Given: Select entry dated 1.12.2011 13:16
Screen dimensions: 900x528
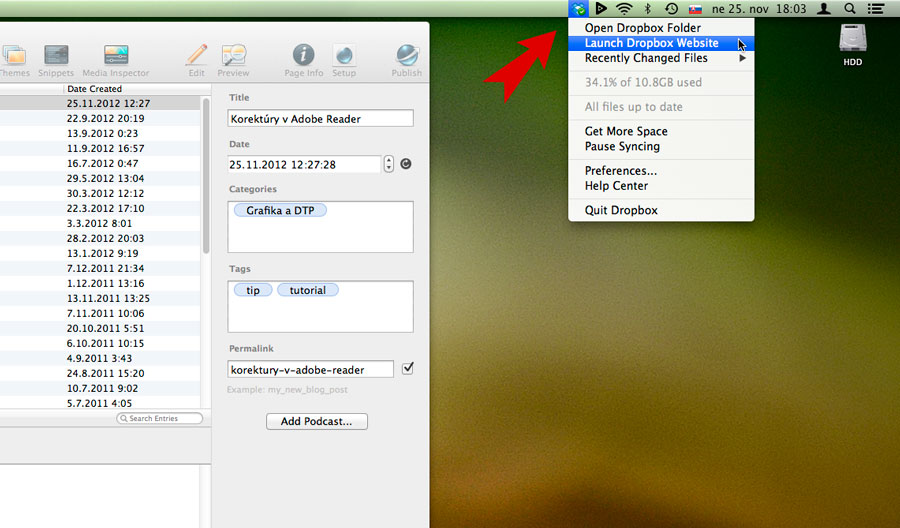Looking at the screenshot, I should [100, 284].
